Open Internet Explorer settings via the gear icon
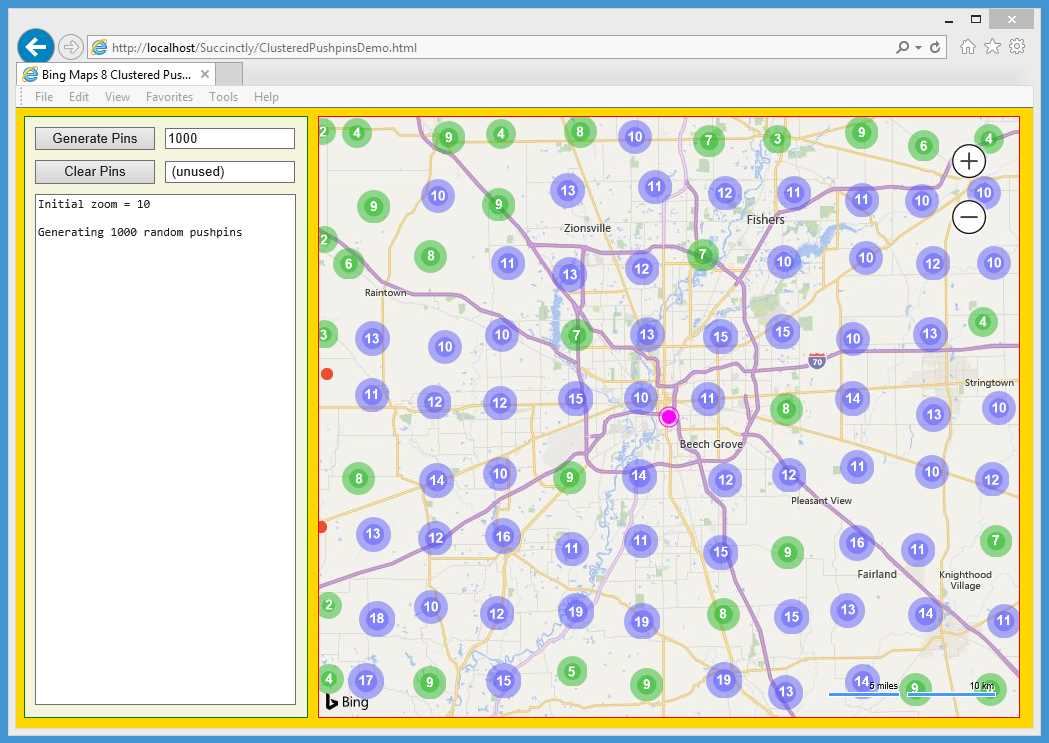1049x743 pixels. pos(1017,46)
